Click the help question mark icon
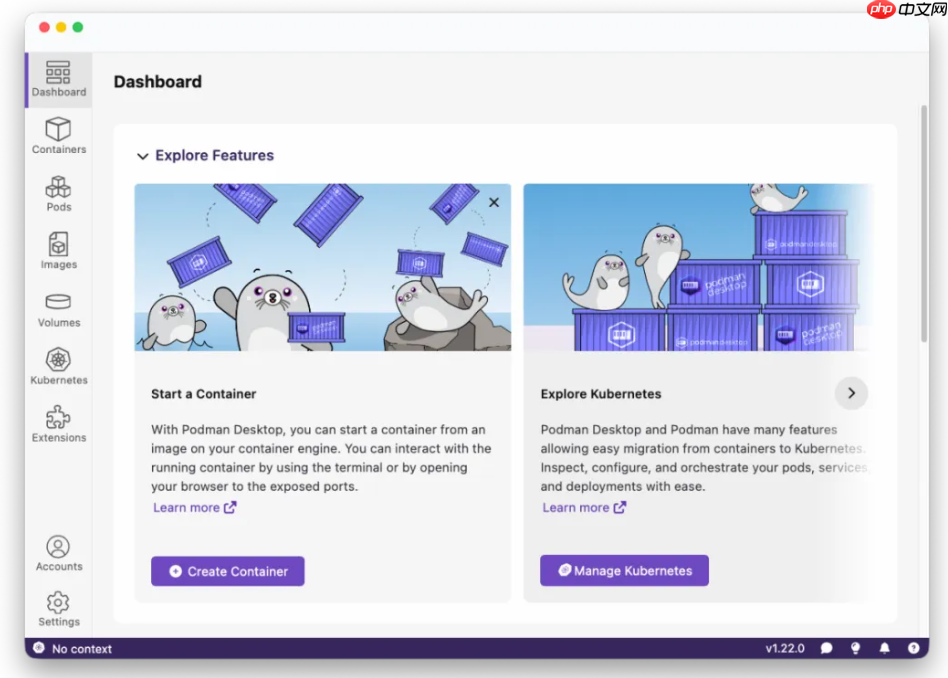 pyautogui.click(x=913, y=648)
